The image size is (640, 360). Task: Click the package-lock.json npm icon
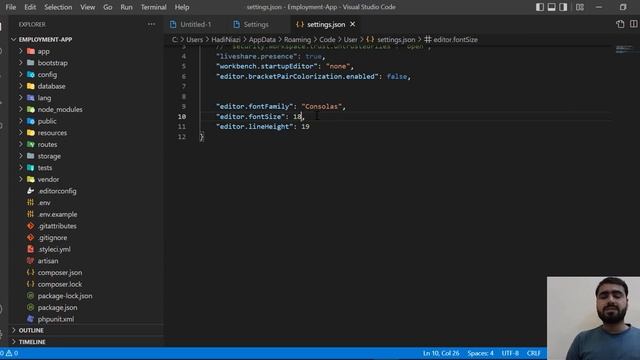tap(31, 296)
